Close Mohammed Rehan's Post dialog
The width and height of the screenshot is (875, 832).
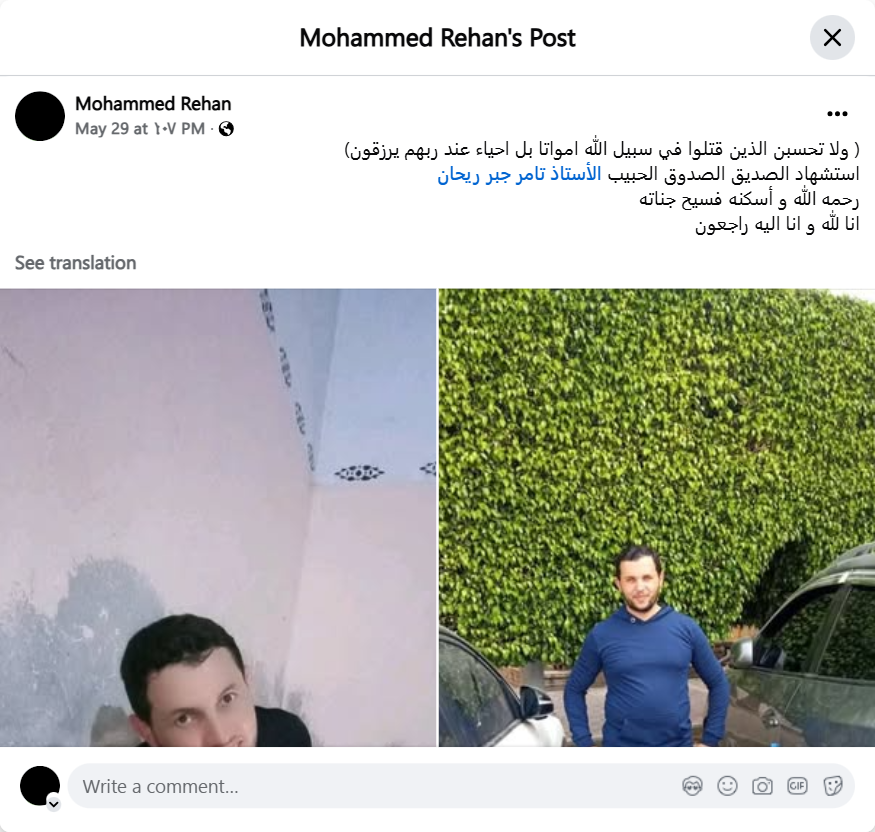(832, 38)
